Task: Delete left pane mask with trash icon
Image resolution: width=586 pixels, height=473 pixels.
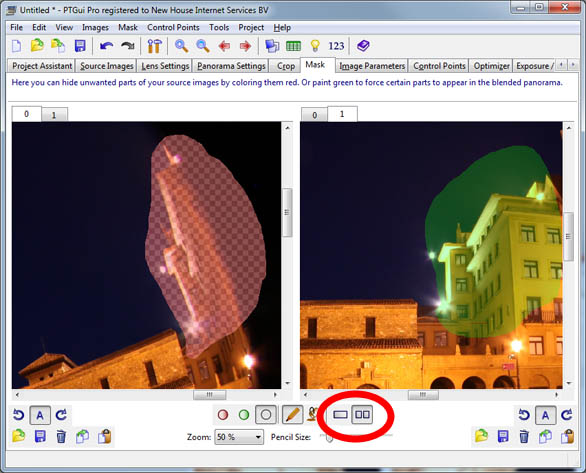Action: click(61, 436)
